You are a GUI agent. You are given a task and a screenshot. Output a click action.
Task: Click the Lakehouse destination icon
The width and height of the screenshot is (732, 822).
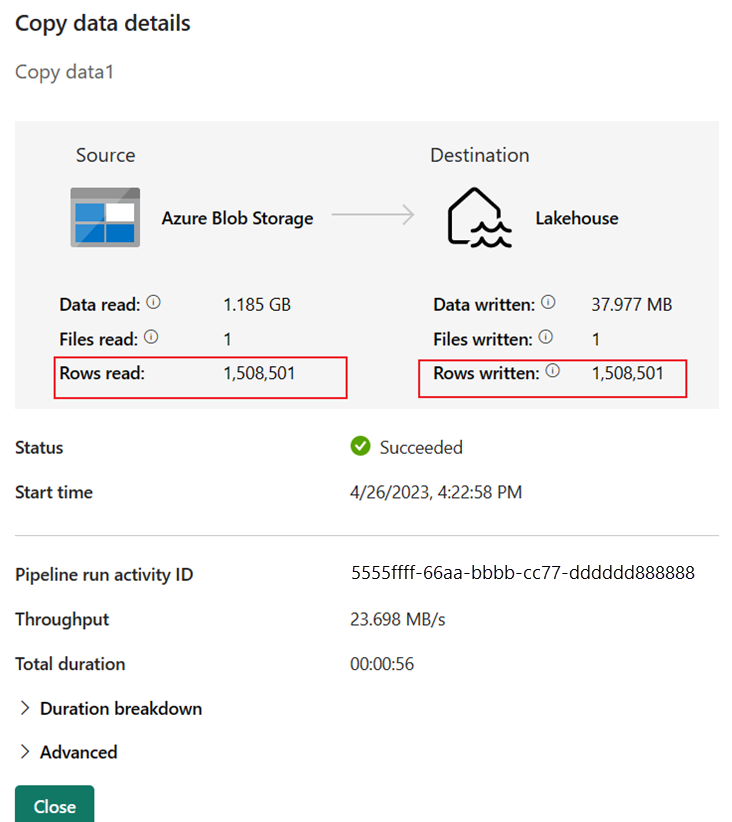coord(479,218)
